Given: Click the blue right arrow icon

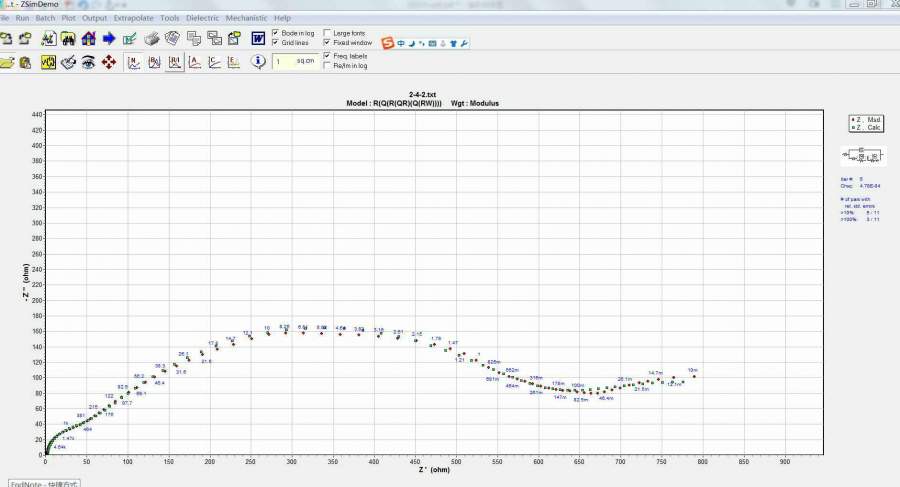Looking at the screenshot, I should click(110, 39).
